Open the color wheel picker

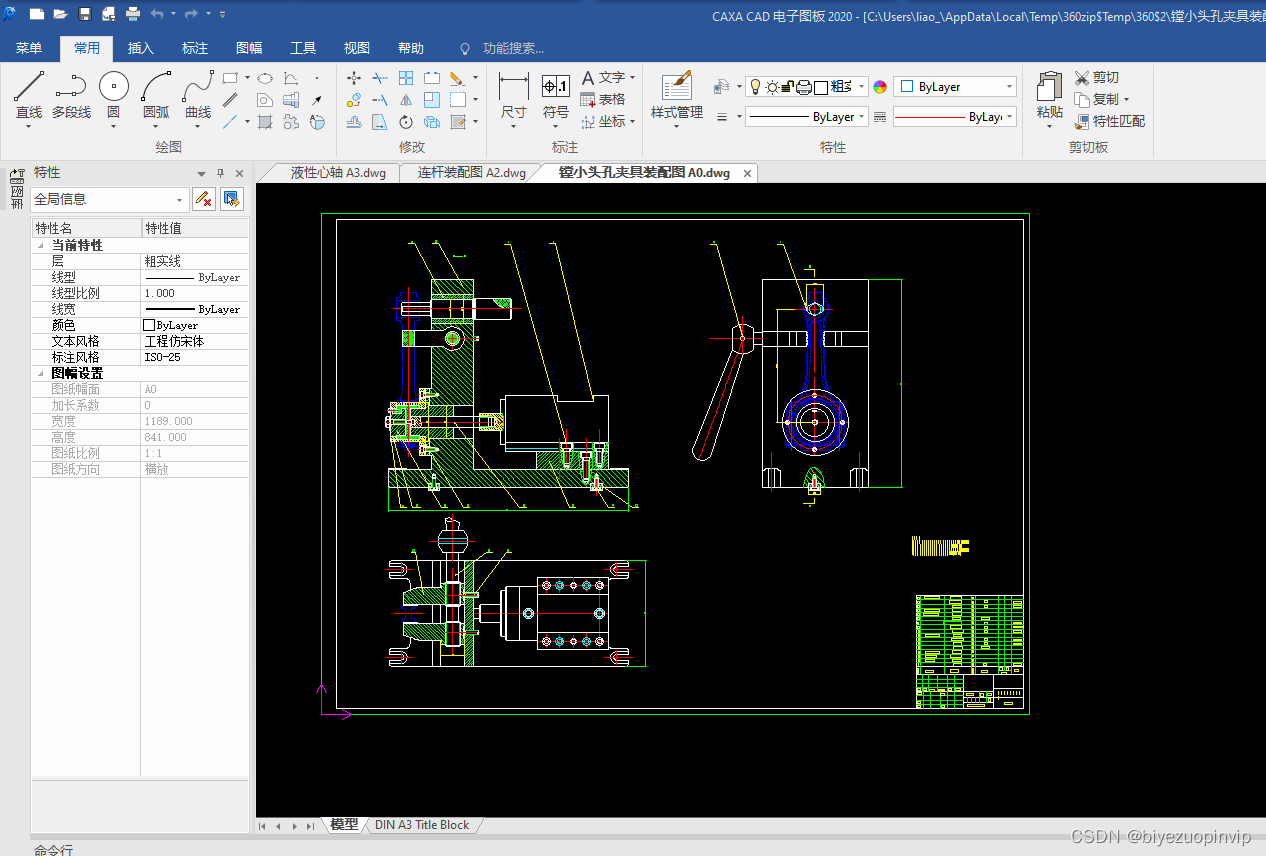(880, 87)
